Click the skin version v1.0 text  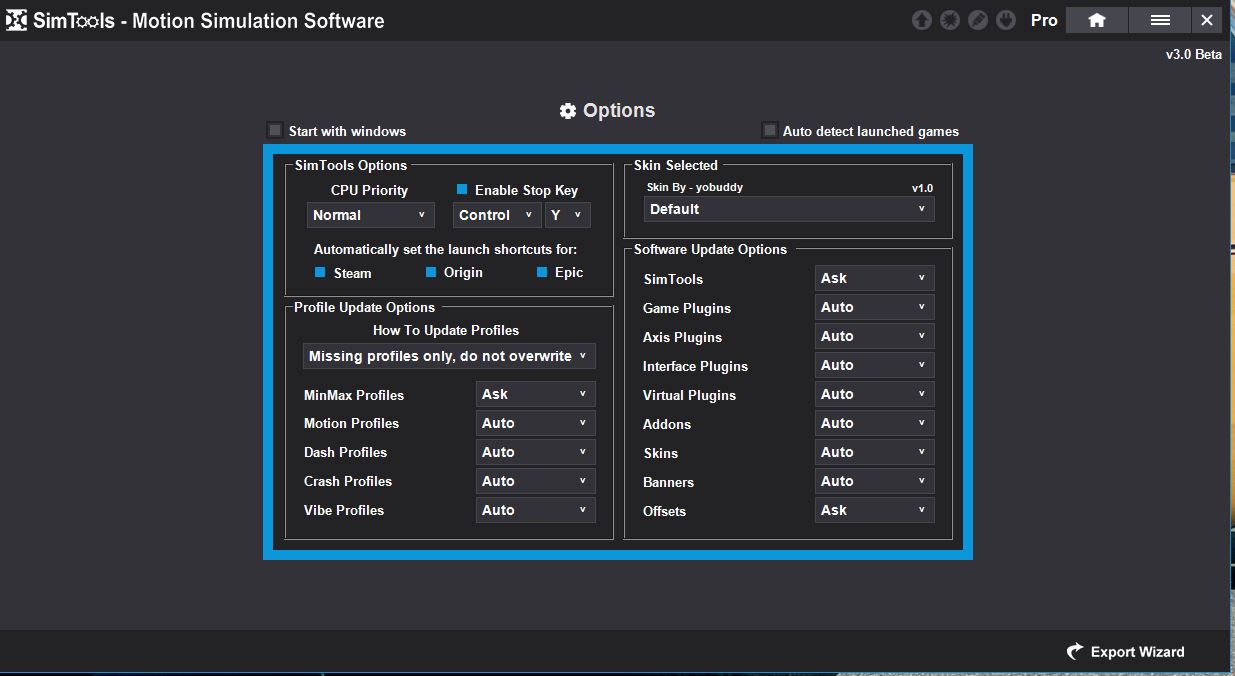[x=922, y=188]
